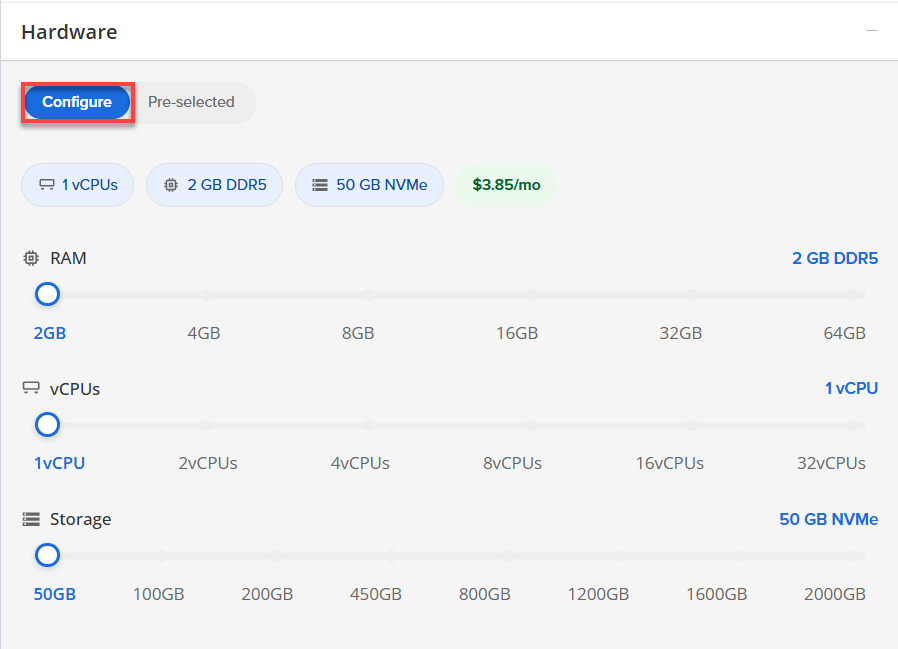Set RAM slider to 64GB

click(x=854, y=295)
